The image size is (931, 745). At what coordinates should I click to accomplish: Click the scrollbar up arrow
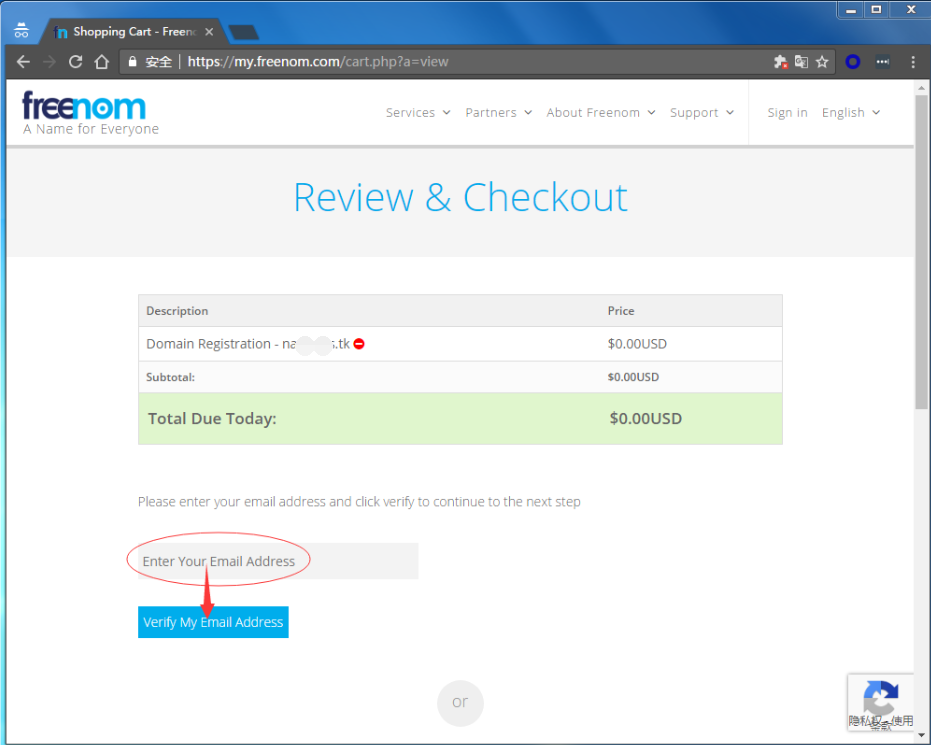921,88
